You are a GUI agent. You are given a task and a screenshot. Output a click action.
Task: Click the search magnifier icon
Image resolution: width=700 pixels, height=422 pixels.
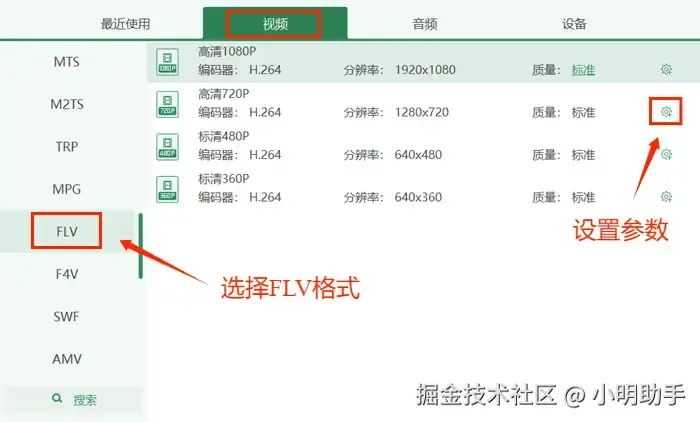tap(57, 398)
